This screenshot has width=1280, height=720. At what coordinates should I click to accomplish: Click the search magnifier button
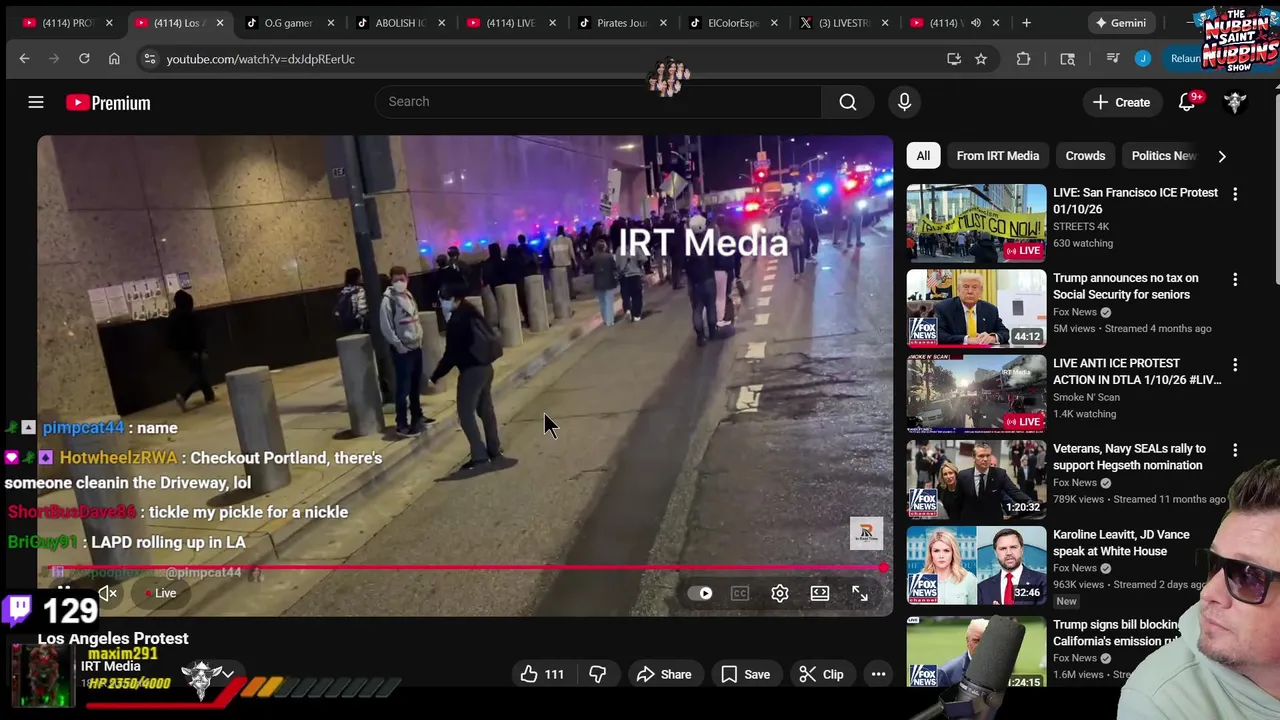(847, 101)
